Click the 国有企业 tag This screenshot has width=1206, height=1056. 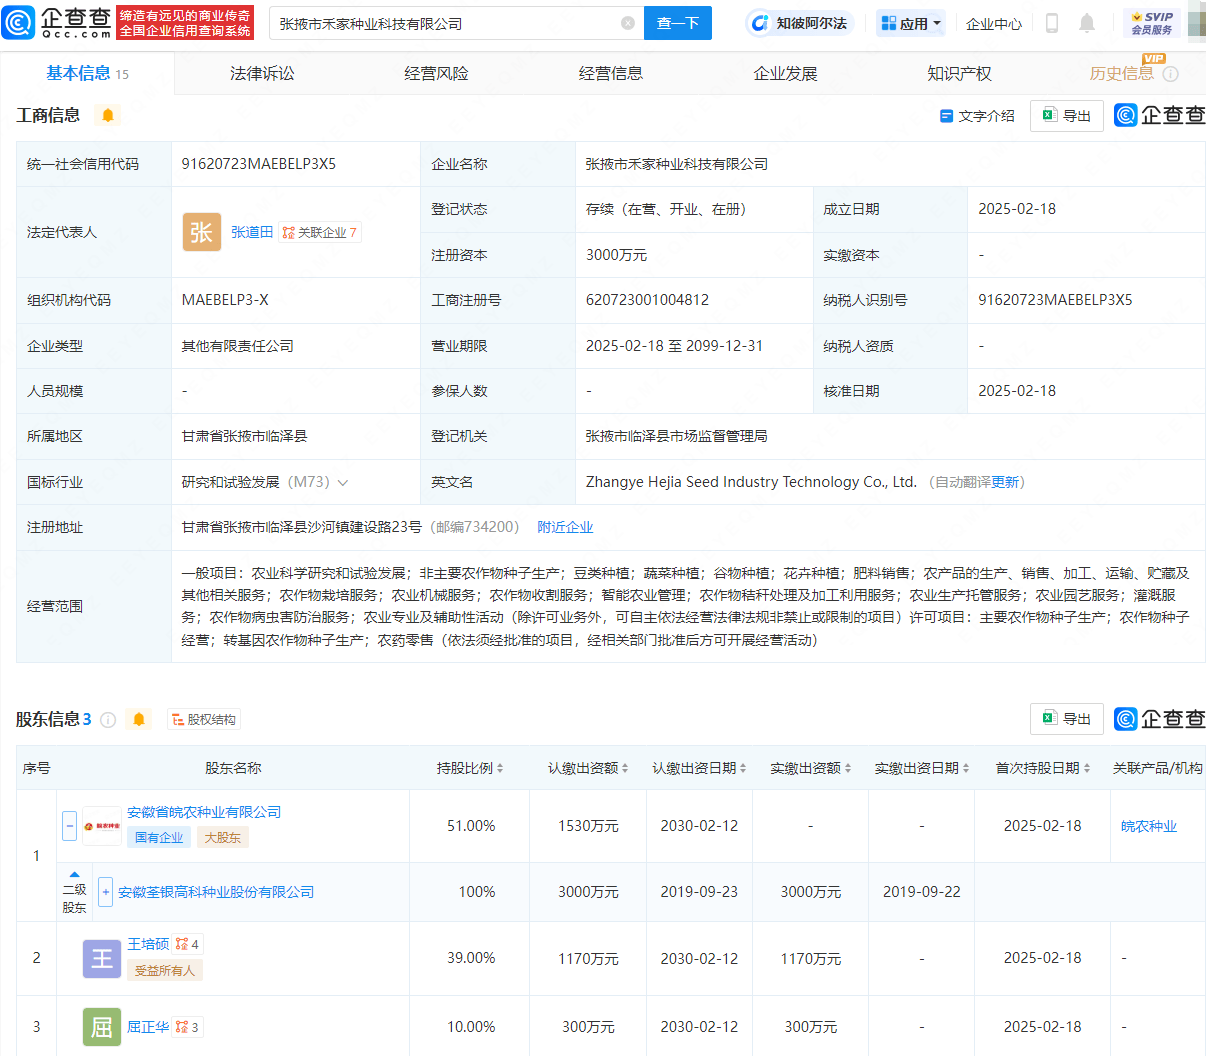[159, 837]
